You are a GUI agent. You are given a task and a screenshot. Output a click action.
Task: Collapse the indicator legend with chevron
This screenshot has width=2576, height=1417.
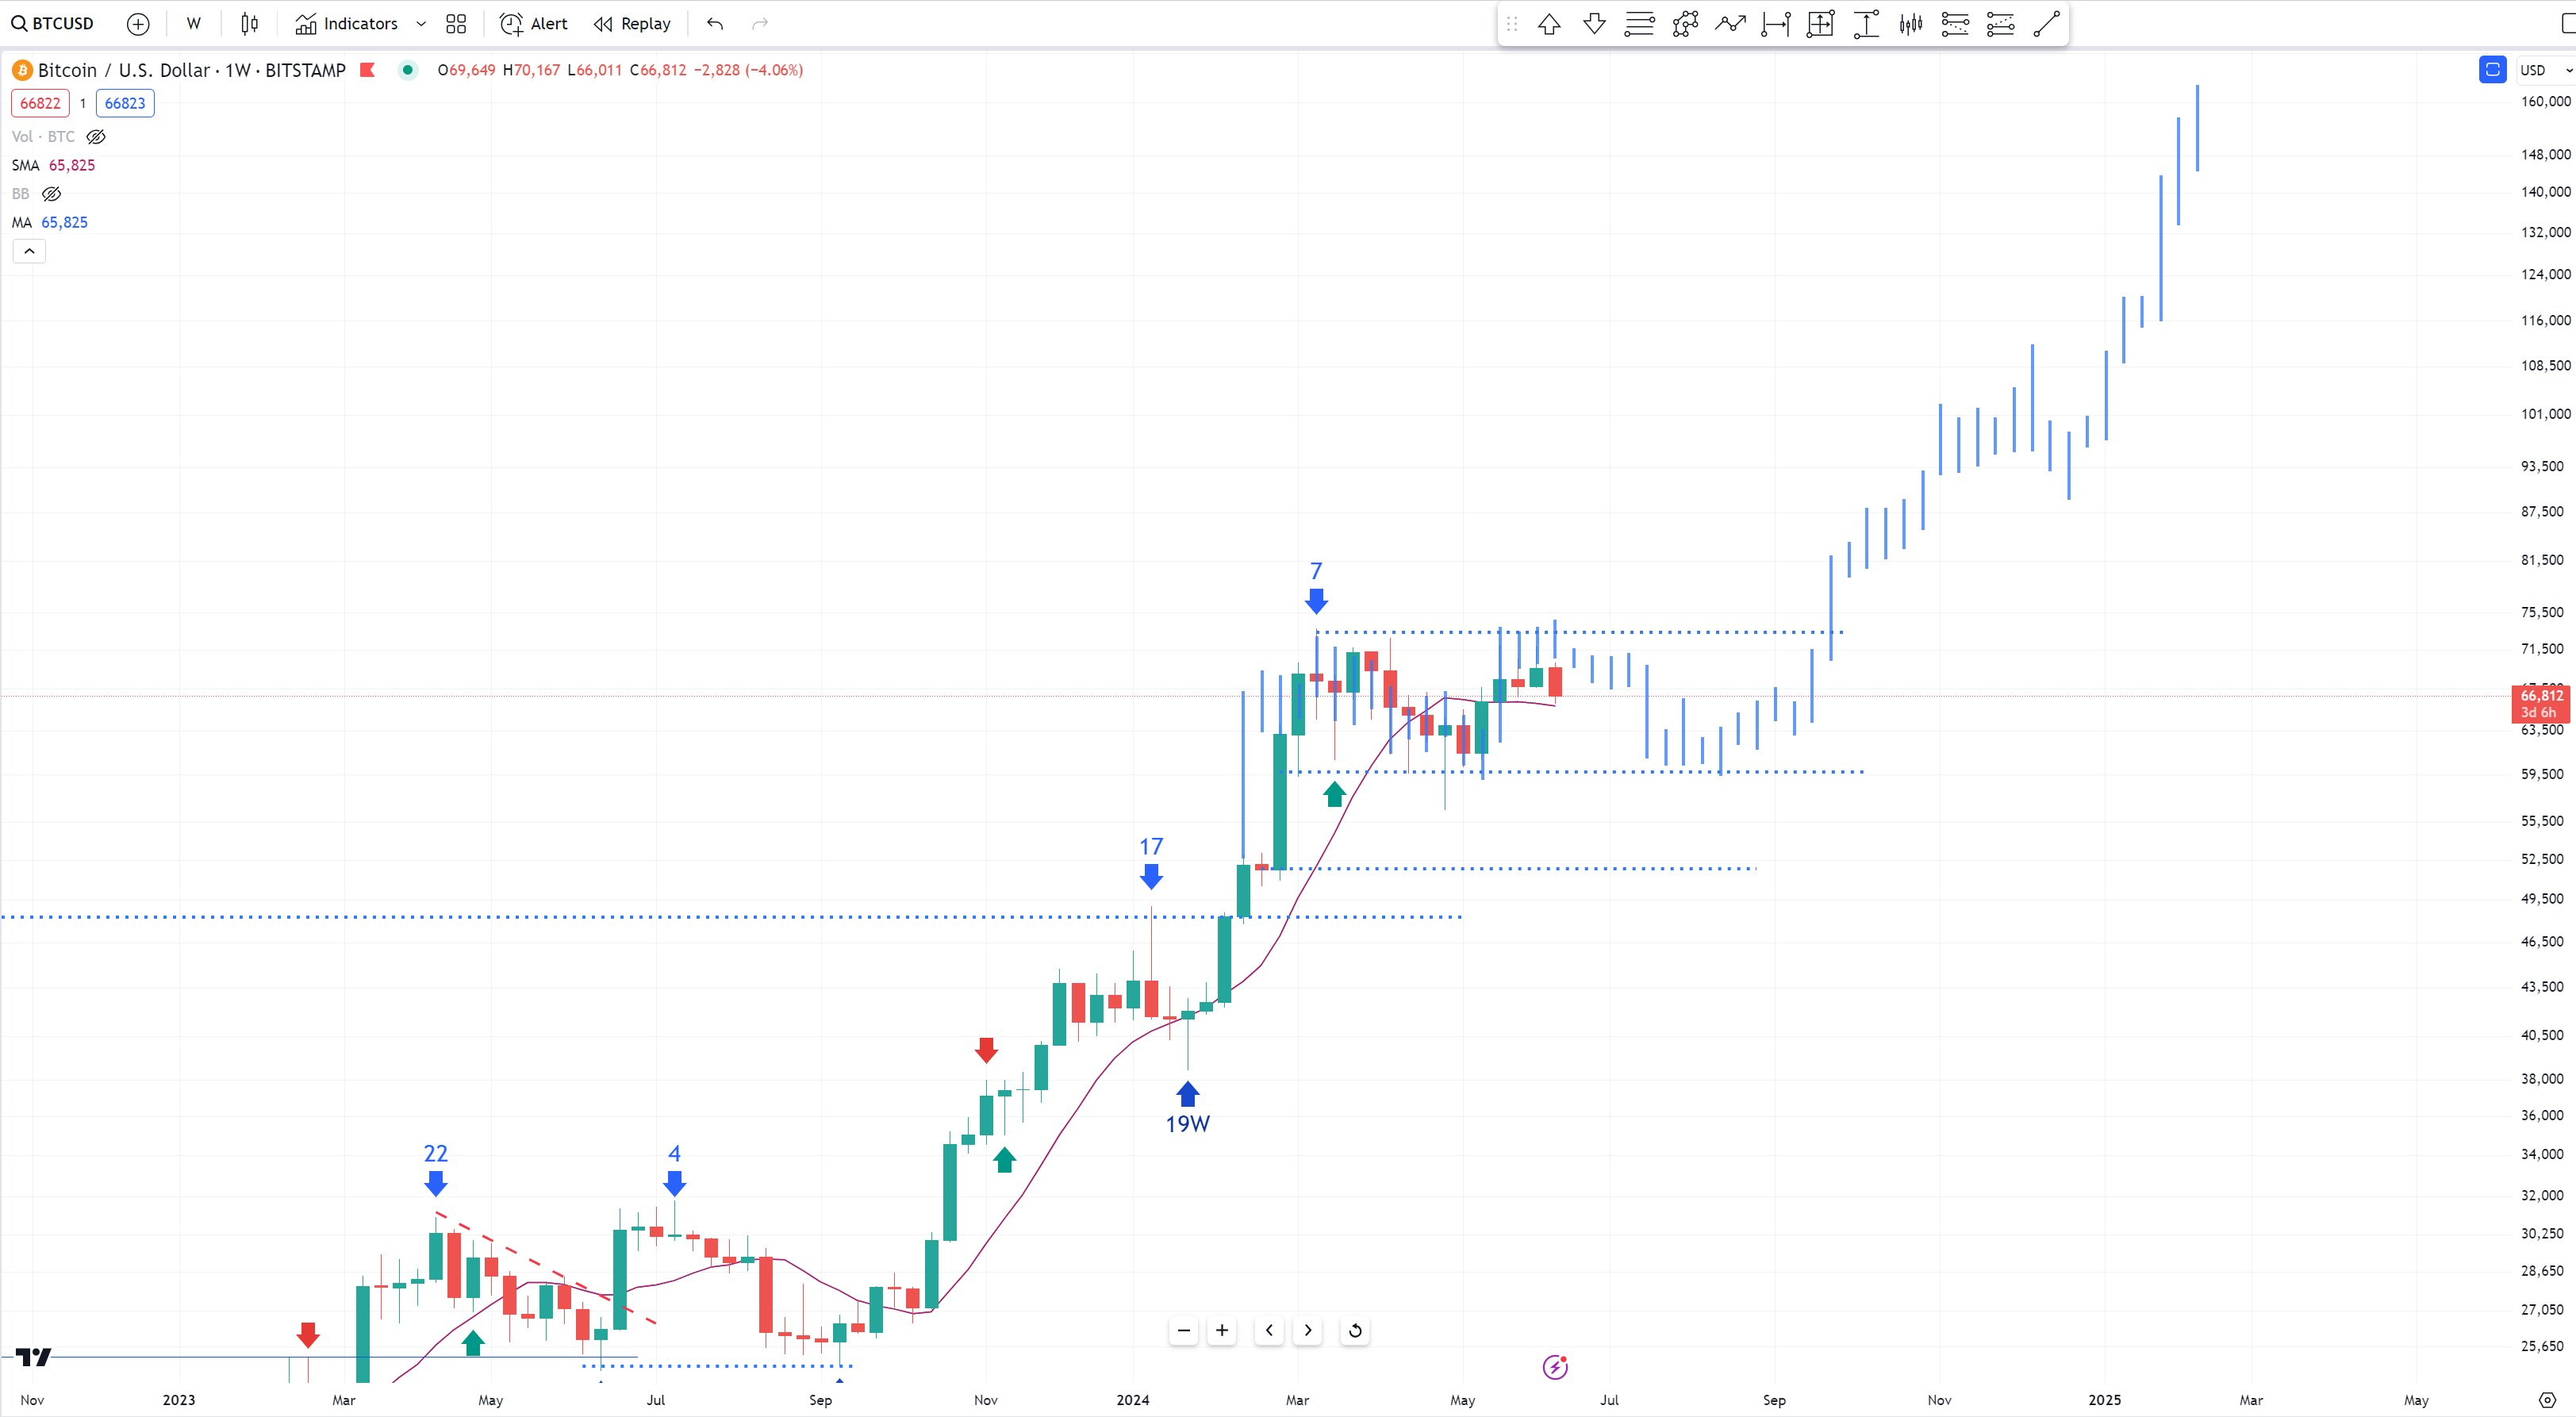(x=29, y=251)
